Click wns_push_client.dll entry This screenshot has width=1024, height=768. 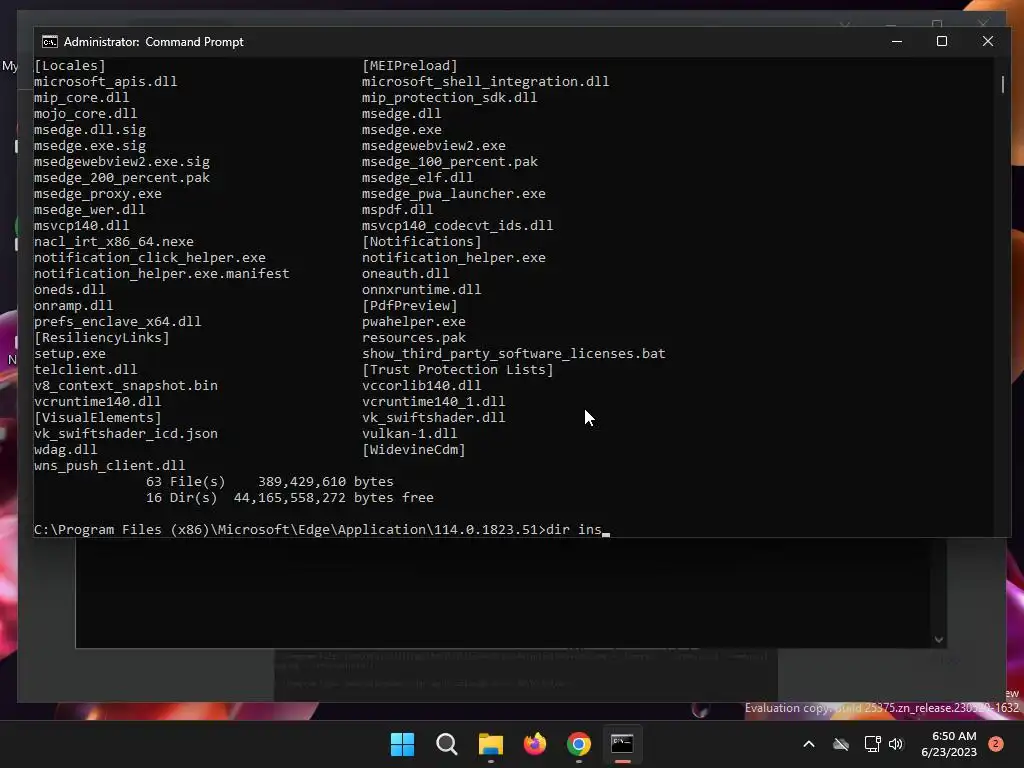pyautogui.click(x=110, y=466)
